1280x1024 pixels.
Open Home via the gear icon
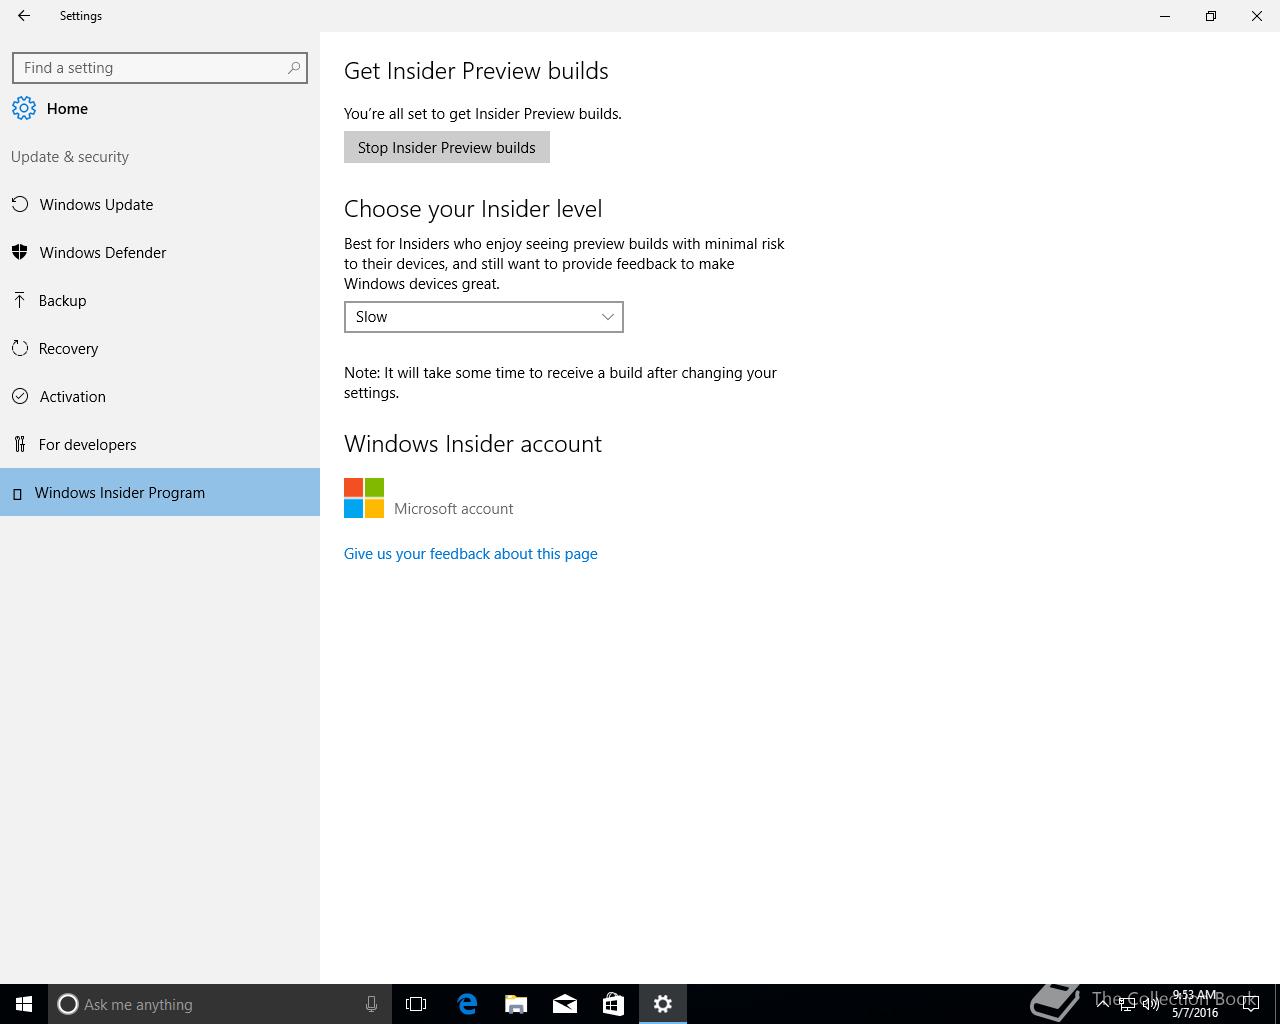(24, 109)
